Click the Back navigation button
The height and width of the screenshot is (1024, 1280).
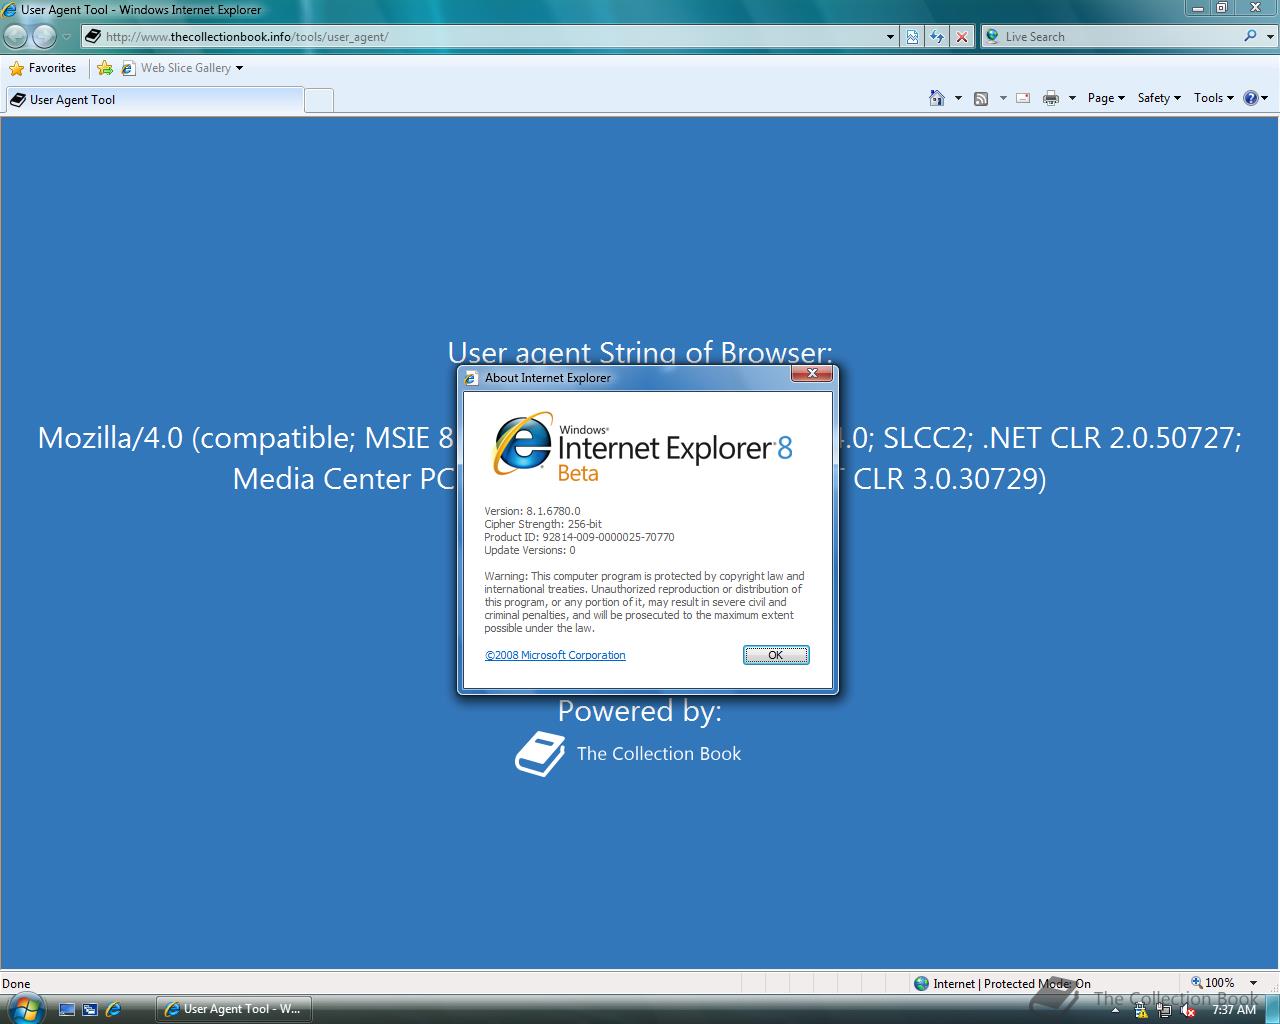16,36
